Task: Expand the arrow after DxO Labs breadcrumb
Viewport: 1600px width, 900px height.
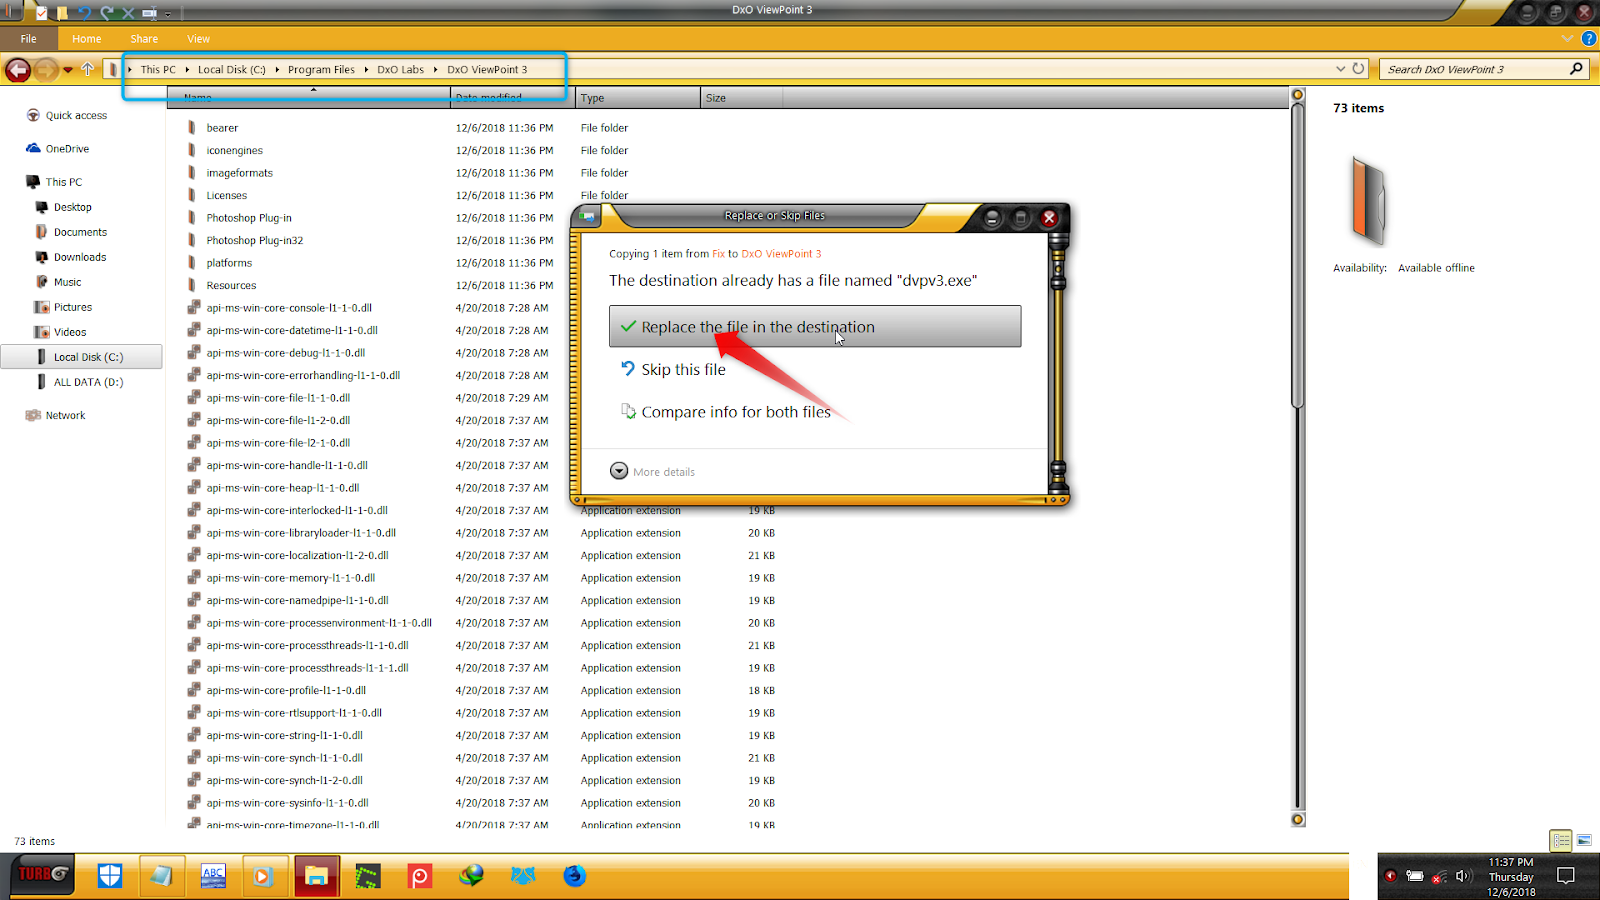Action: (436, 70)
